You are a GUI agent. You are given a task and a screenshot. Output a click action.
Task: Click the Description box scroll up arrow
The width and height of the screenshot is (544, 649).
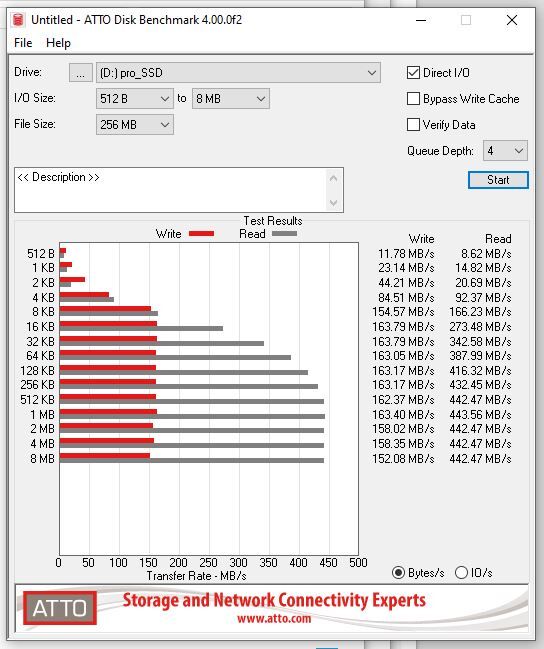coord(334,178)
